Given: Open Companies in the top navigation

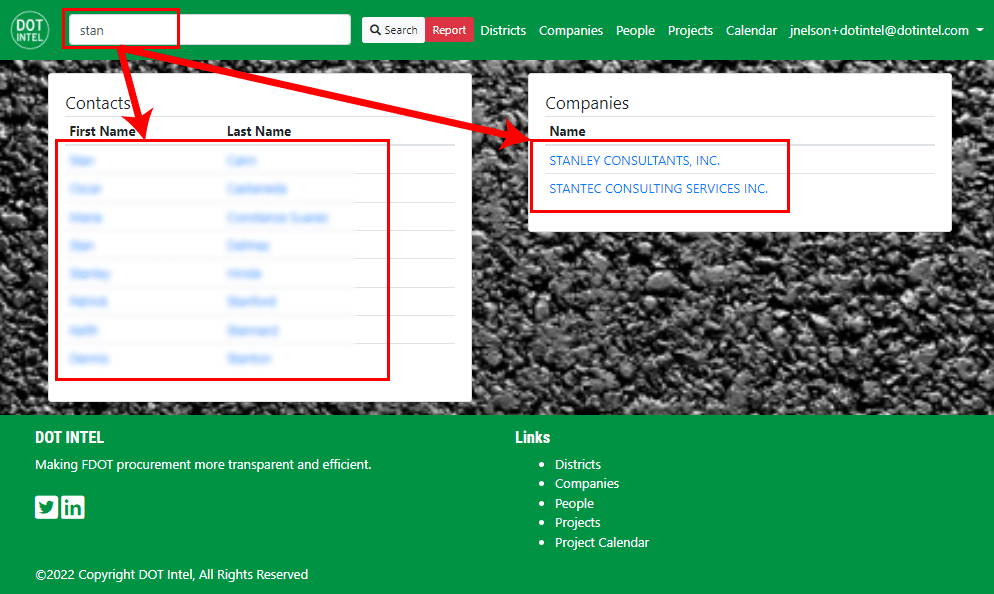Looking at the screenshot, I should 571,30.
